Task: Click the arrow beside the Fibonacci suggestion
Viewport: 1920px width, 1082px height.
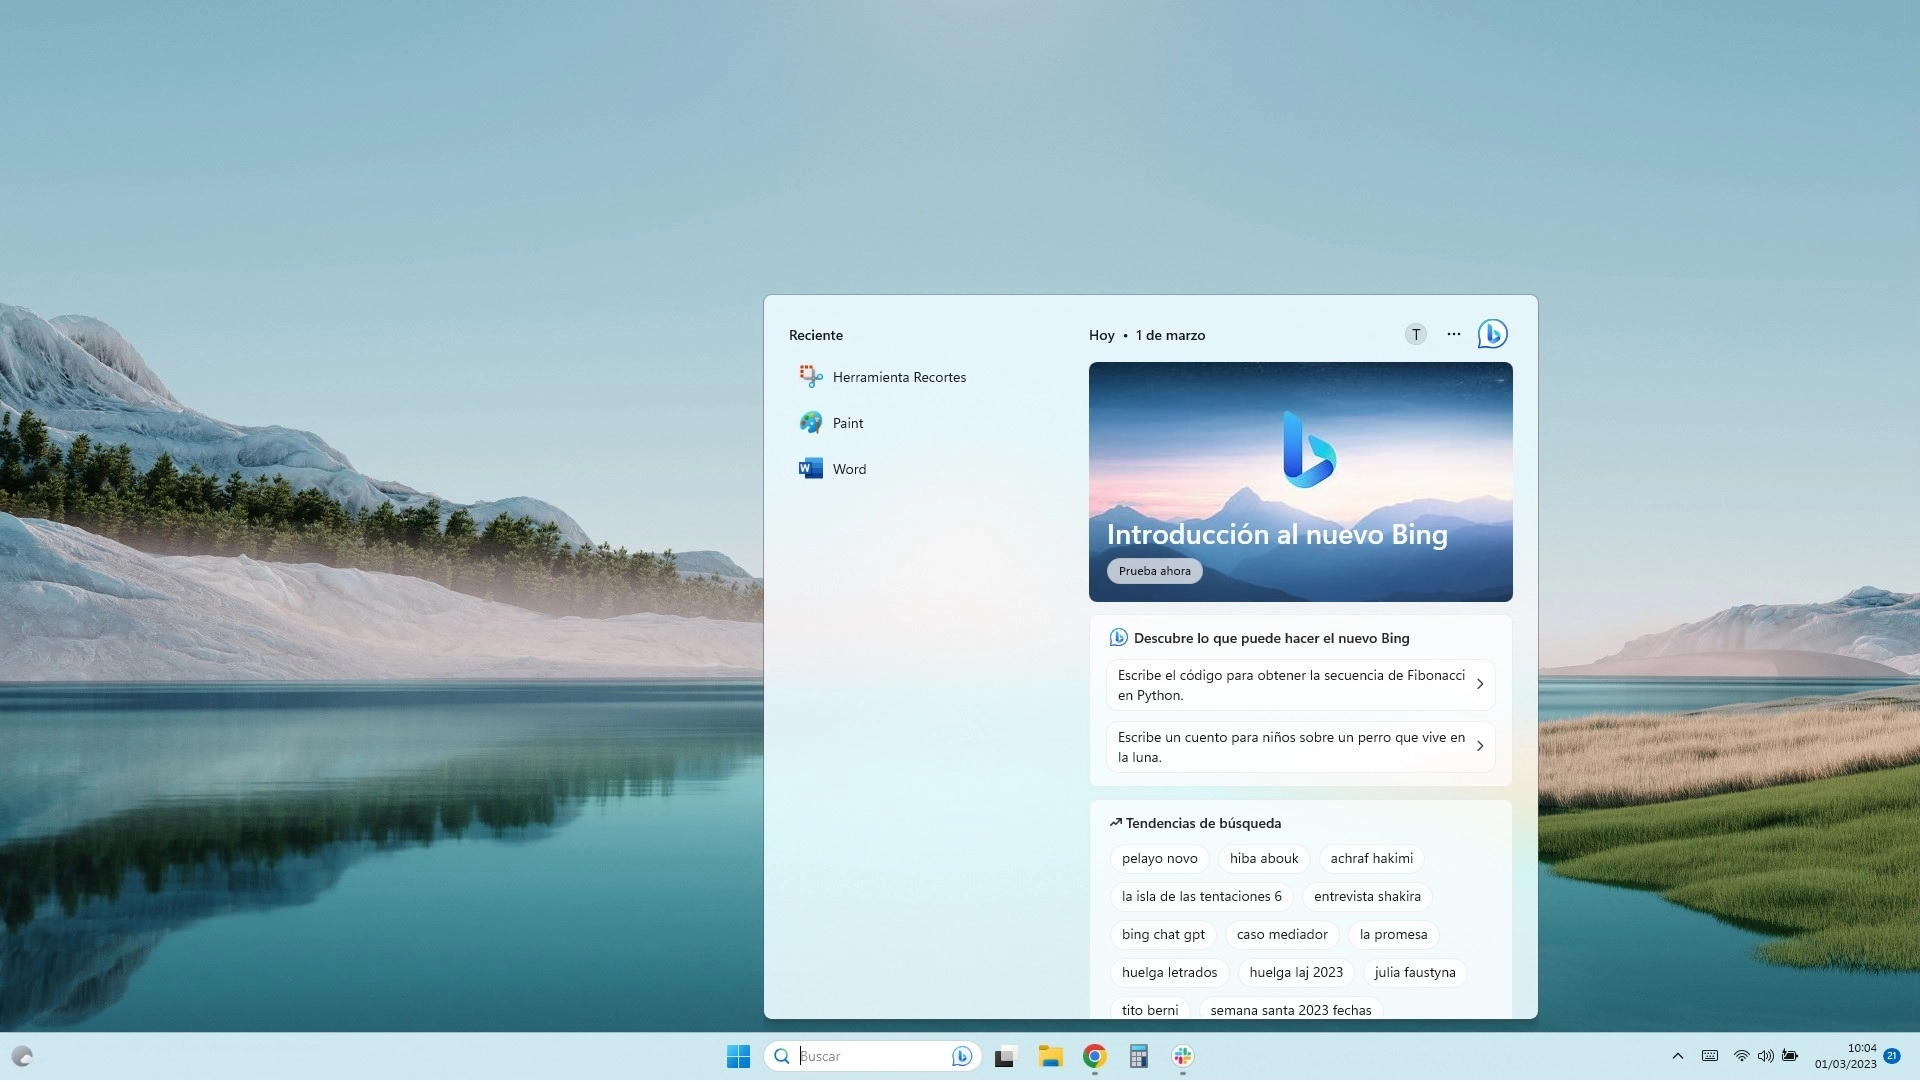Action: pos(1480,685)
